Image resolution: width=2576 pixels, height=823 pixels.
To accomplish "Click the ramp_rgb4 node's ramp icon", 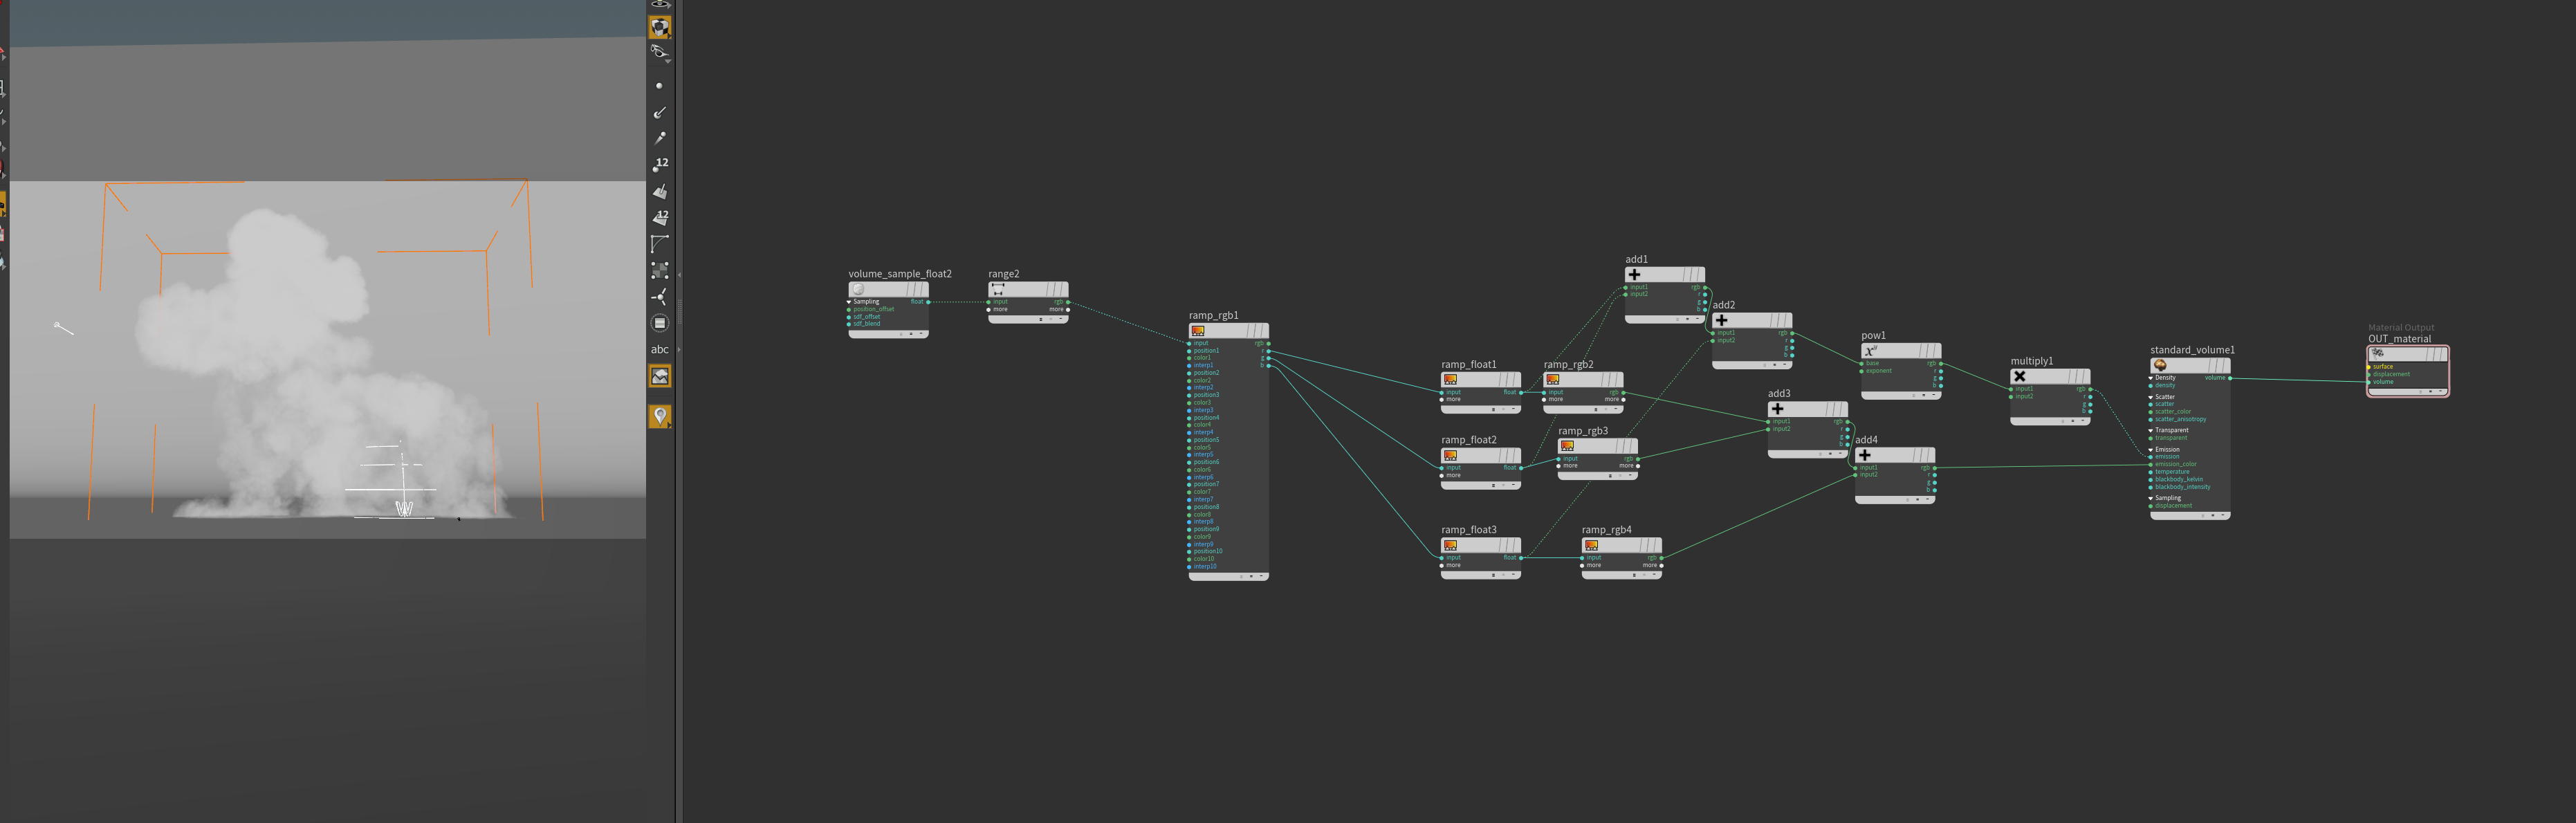I will pyautogui.click(x=1591, y=545).
